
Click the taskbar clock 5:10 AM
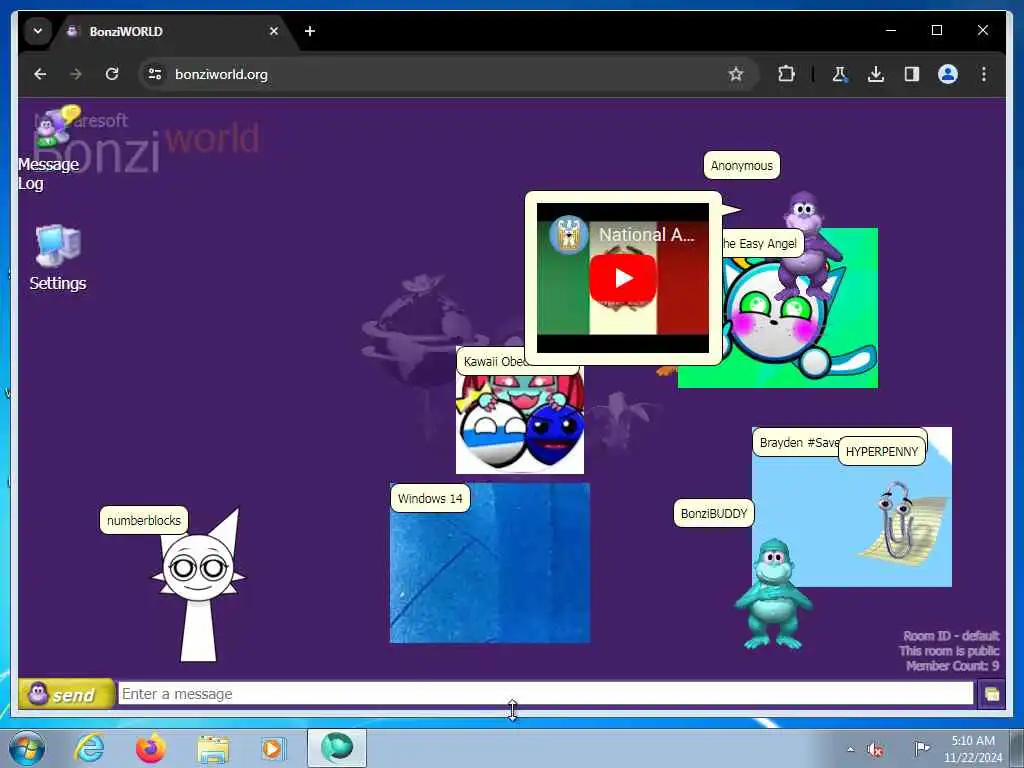pyautogui.click(x=972, y=749)
